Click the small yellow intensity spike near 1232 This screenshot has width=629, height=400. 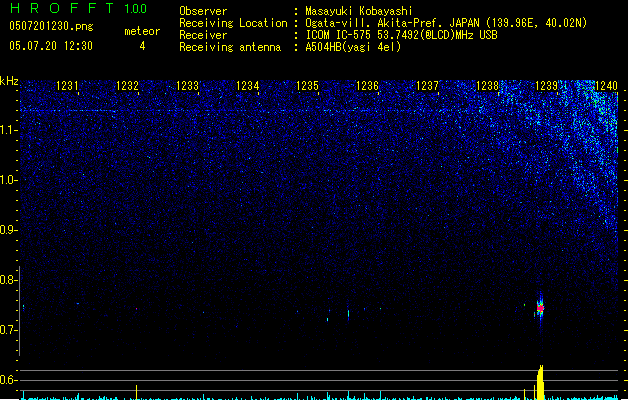coord(136,392)
